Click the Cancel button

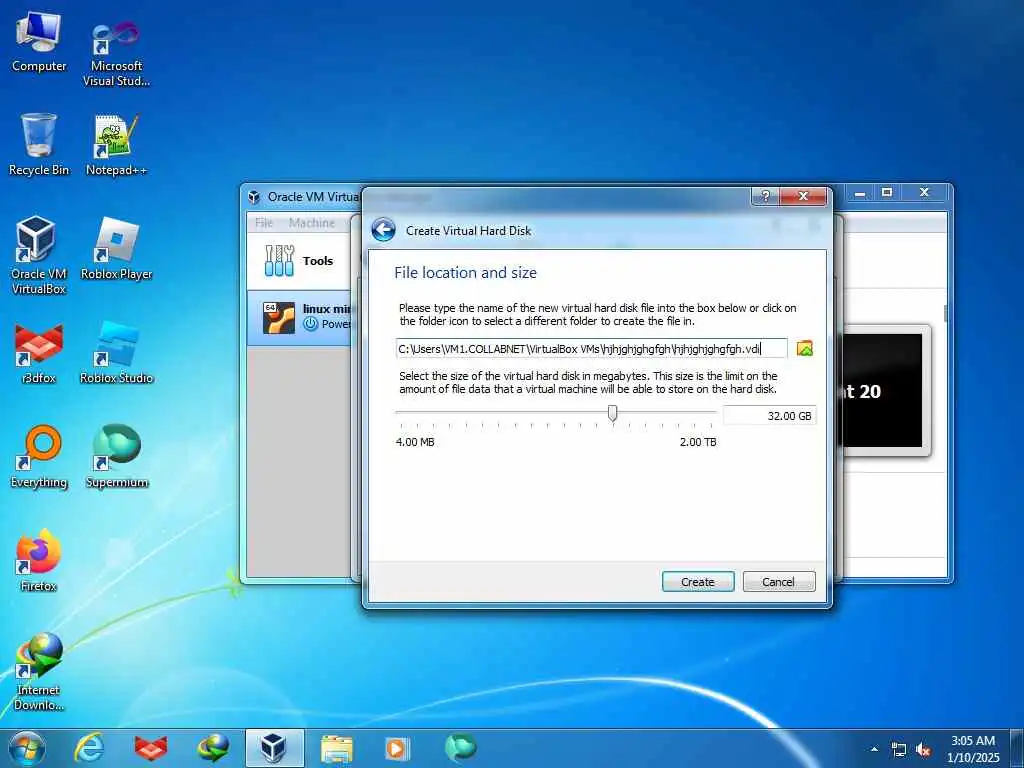tap(778, 581)
